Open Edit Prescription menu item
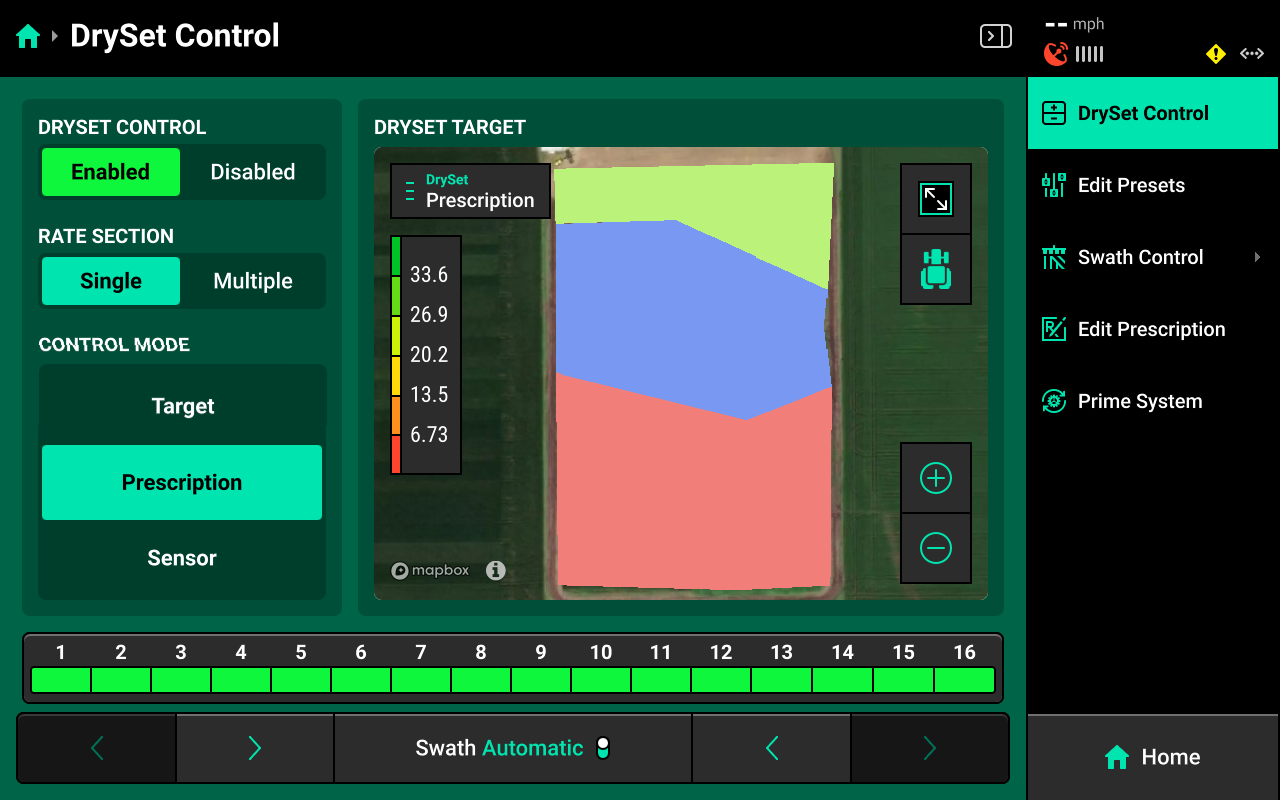Viewport: 1280px width, 800px height. (1152, 329)
